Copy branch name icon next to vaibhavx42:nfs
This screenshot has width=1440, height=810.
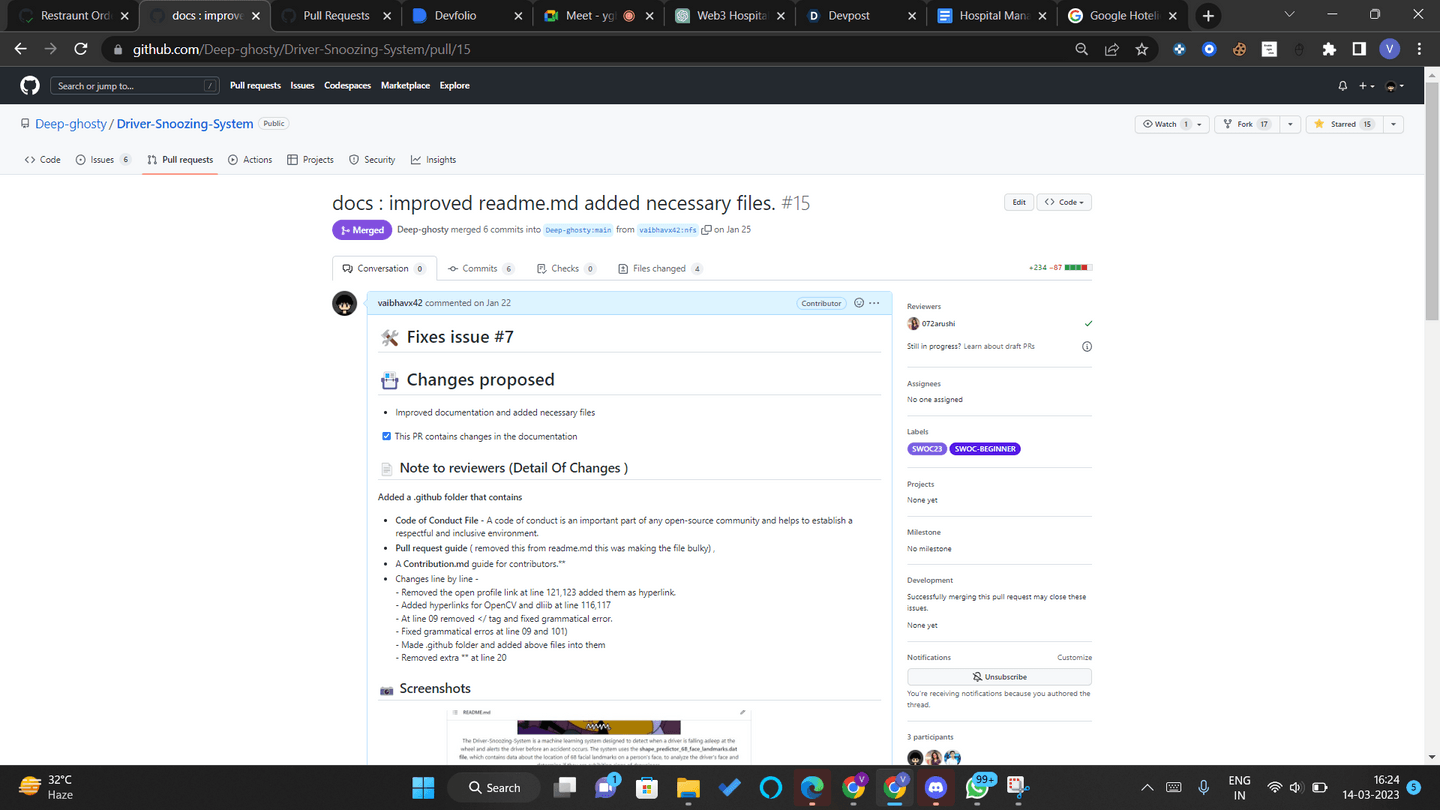tap(706, 230)
